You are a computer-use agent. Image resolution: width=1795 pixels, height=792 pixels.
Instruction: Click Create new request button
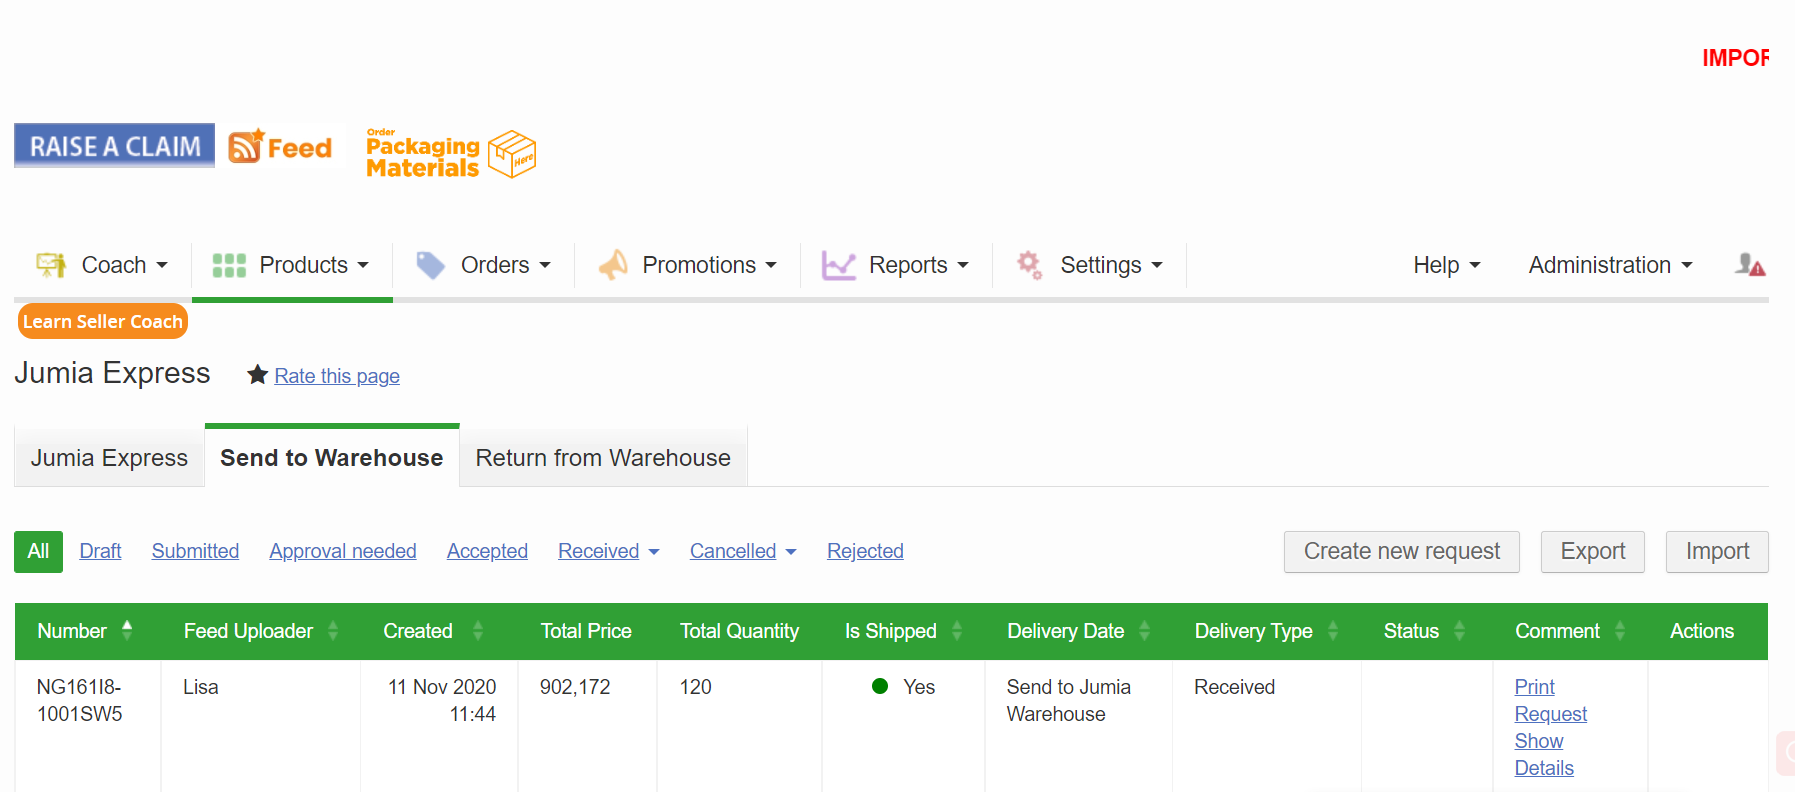pos(1401,551)
